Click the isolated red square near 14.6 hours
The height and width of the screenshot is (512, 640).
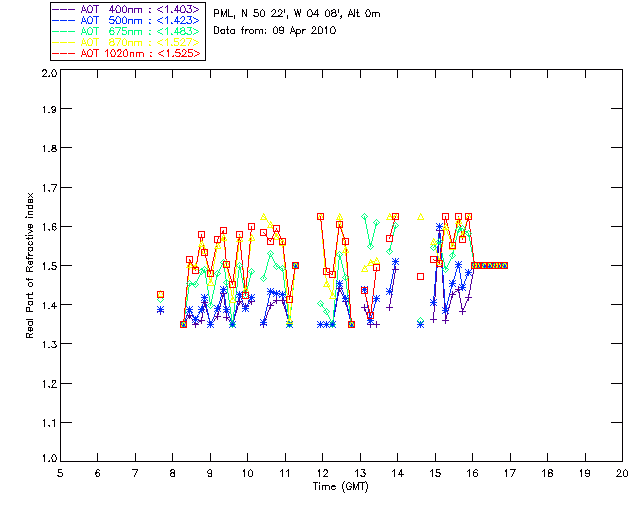(x=420, y=277)
